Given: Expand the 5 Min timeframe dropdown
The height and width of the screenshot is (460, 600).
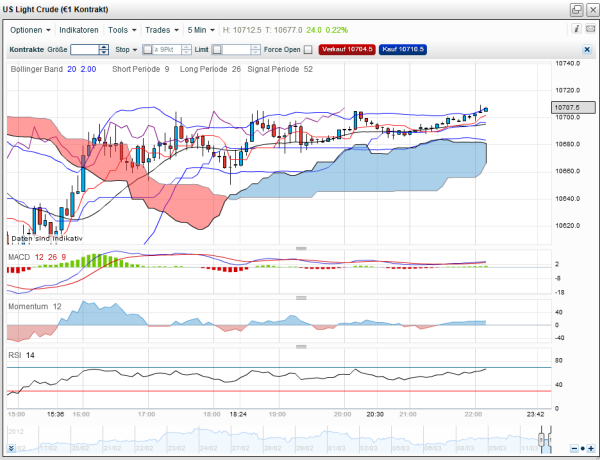Looking at the screenshot, I should [202, 30].
